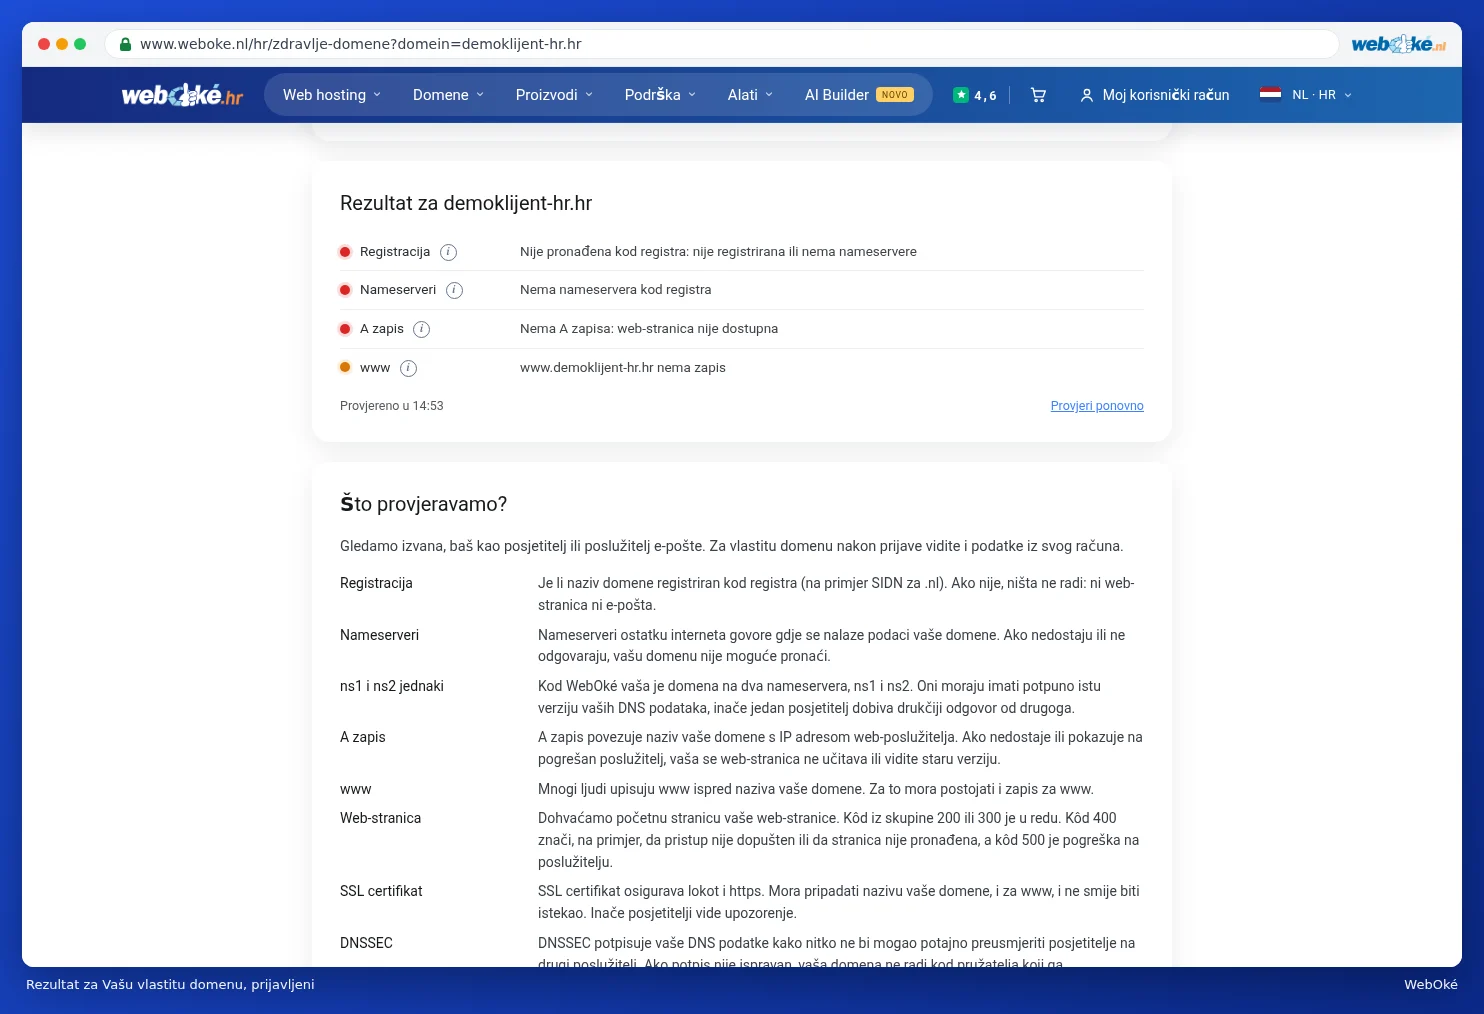Click the WebOké.hr logo in navbar

[x=182, y=95]
